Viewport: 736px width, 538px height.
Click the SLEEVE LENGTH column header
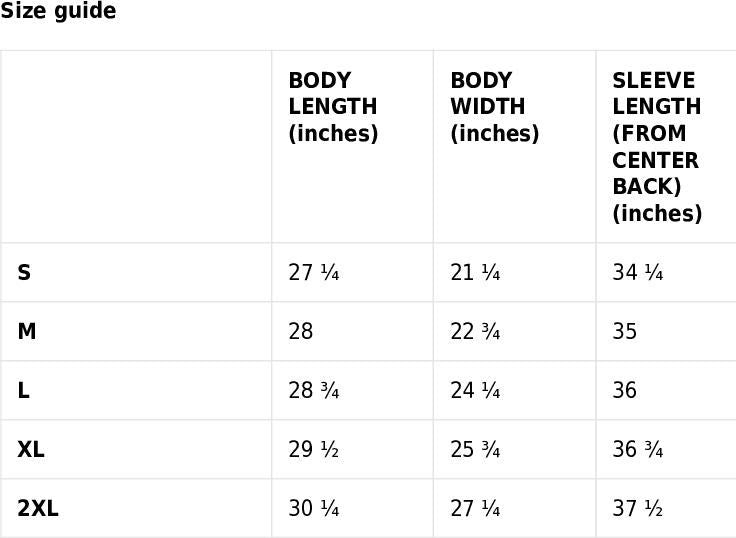pyautogui.click(x=657, y=146)
